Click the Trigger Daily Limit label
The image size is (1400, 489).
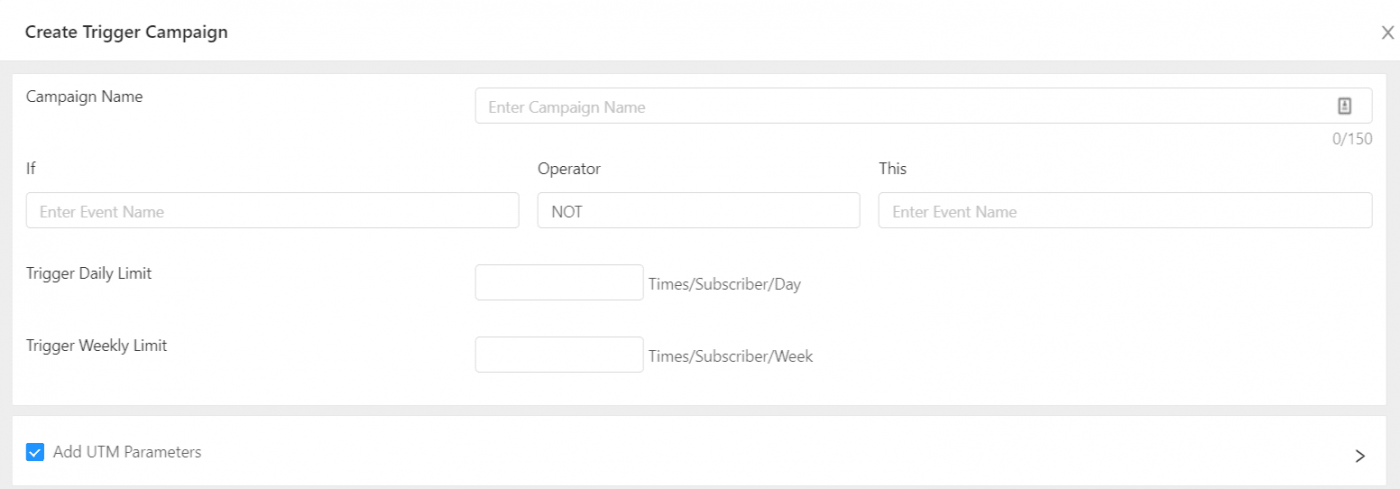pyautogui.click(x=89, y=273)
